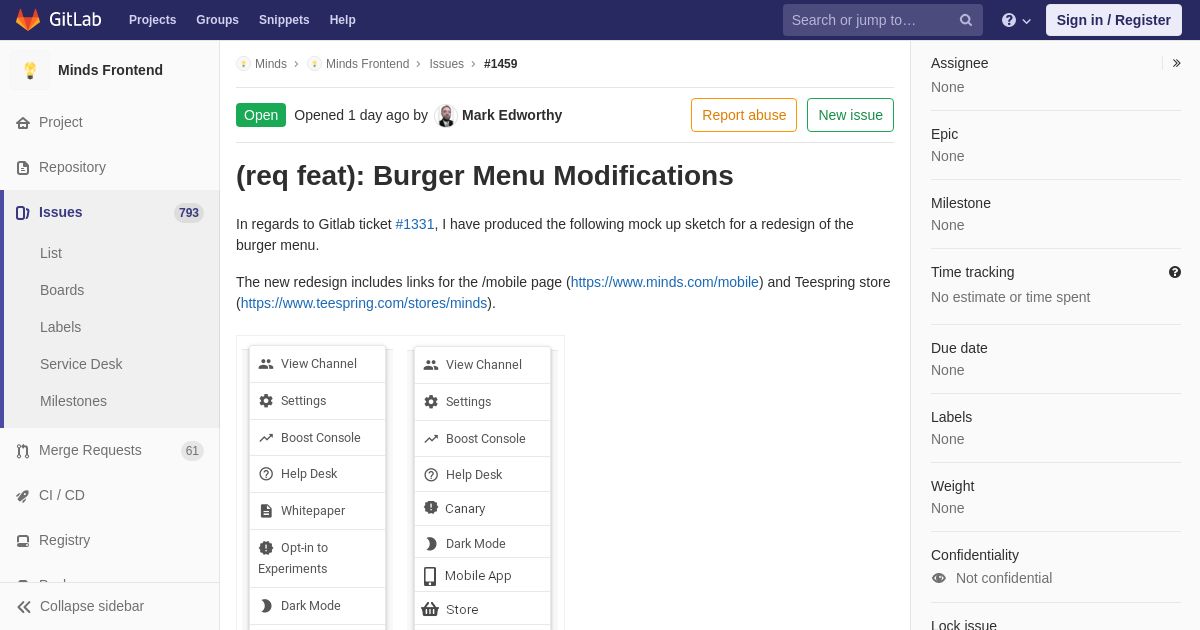Viewport: 1200px width, 630px height.
Task: Click the Weight heading
Action: pos(953,486)
